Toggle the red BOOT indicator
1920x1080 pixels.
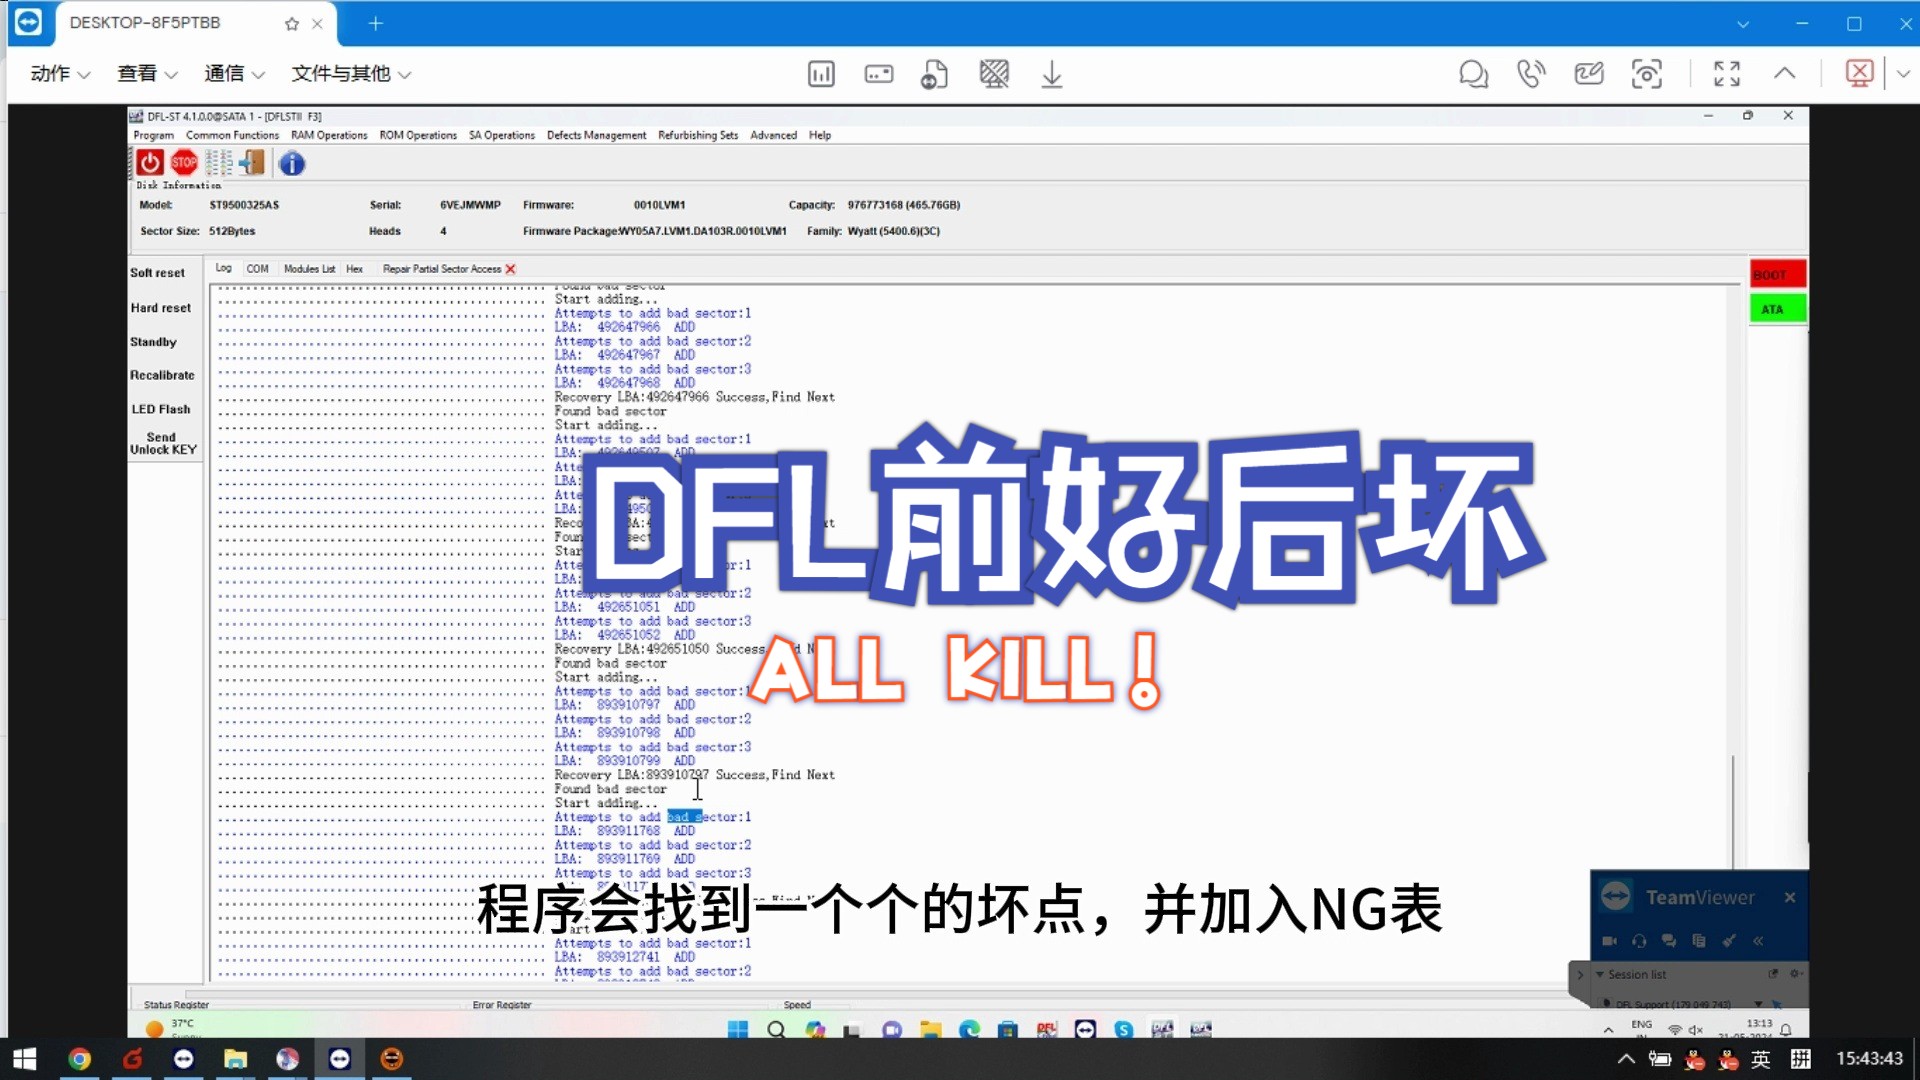coord(1776,274)
